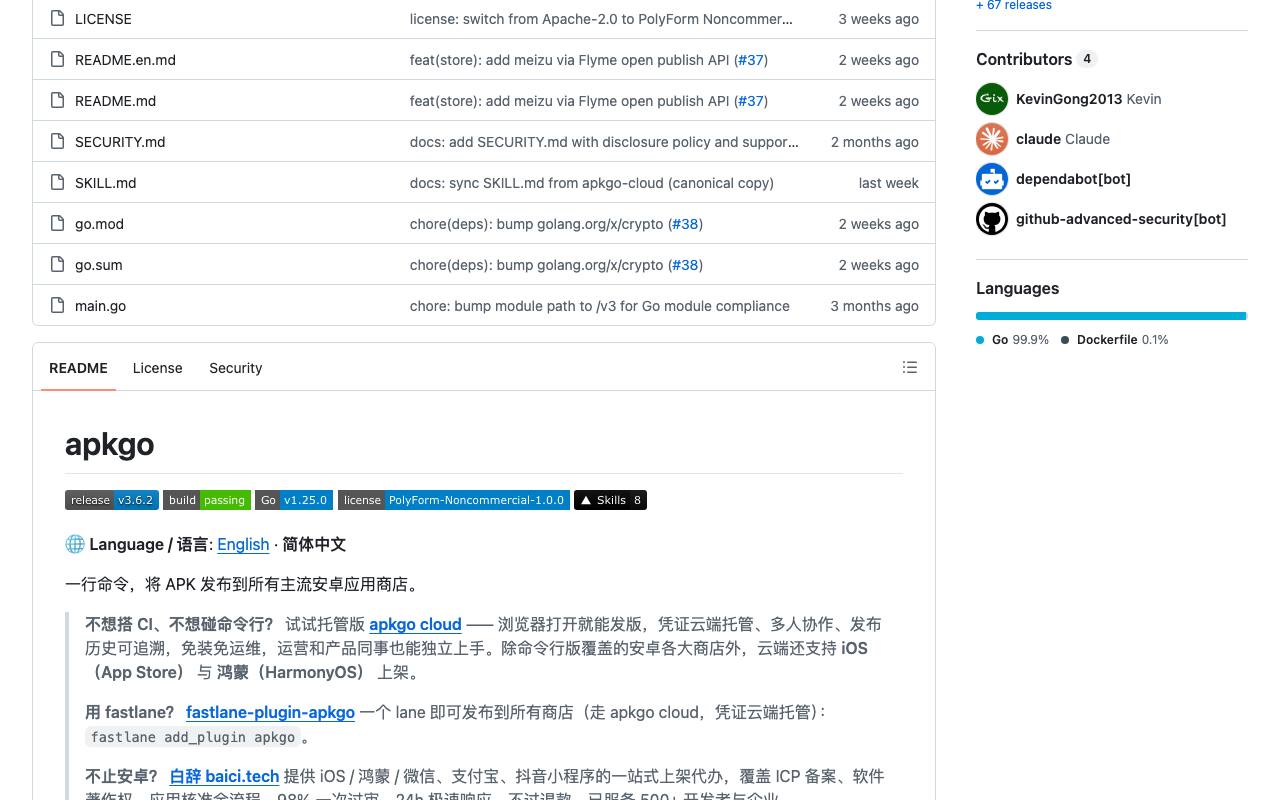This screenshot has height=800, width=1280.
Task: Switch to the Security tab
Action: (x=236, y=368)
